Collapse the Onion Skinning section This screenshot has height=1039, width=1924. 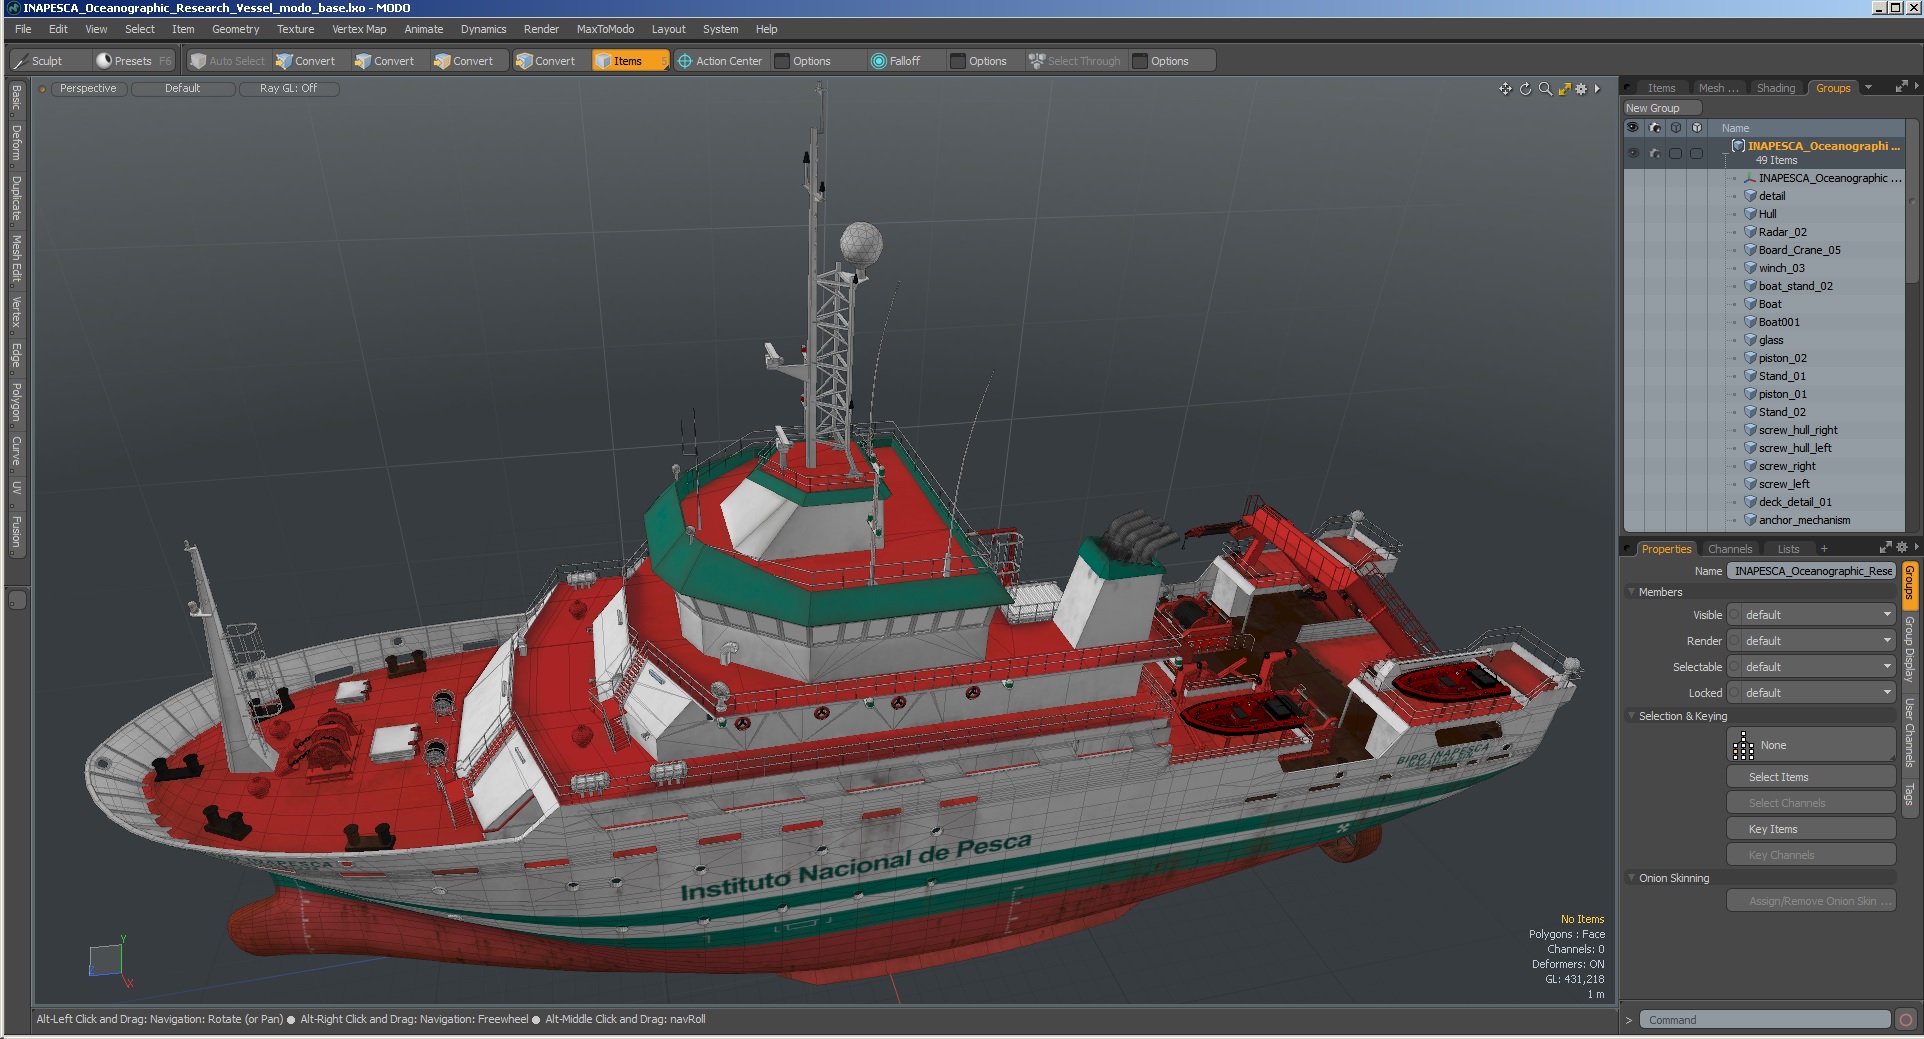click(1632, 878)
